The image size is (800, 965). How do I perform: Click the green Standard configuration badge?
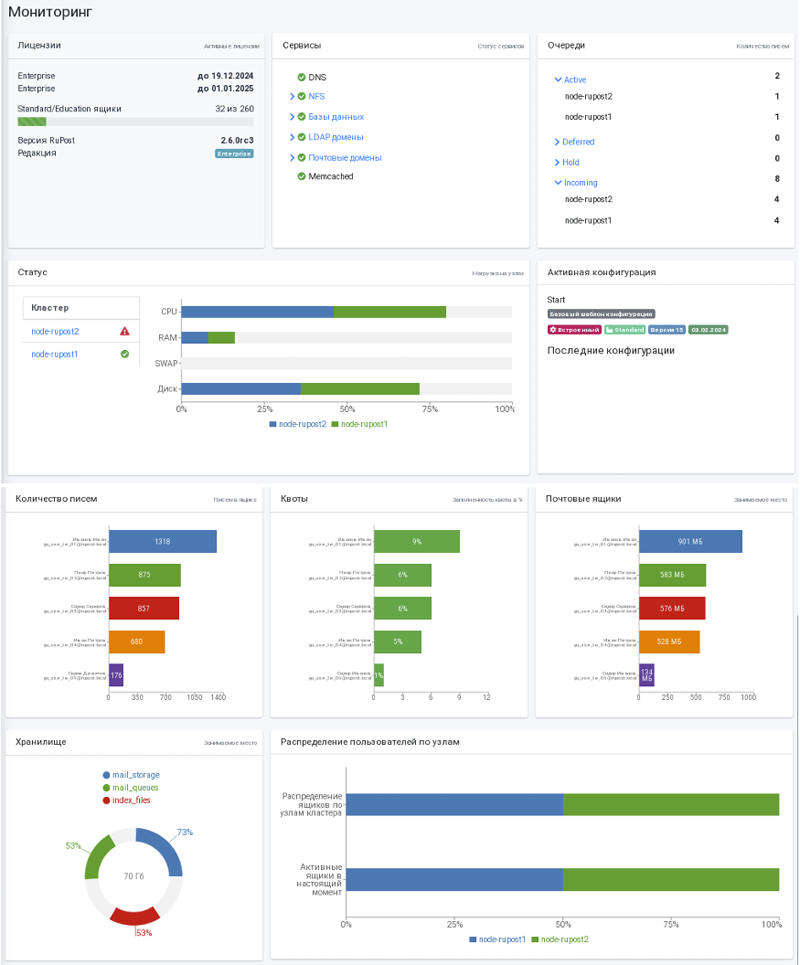click(x=624, y=329)
